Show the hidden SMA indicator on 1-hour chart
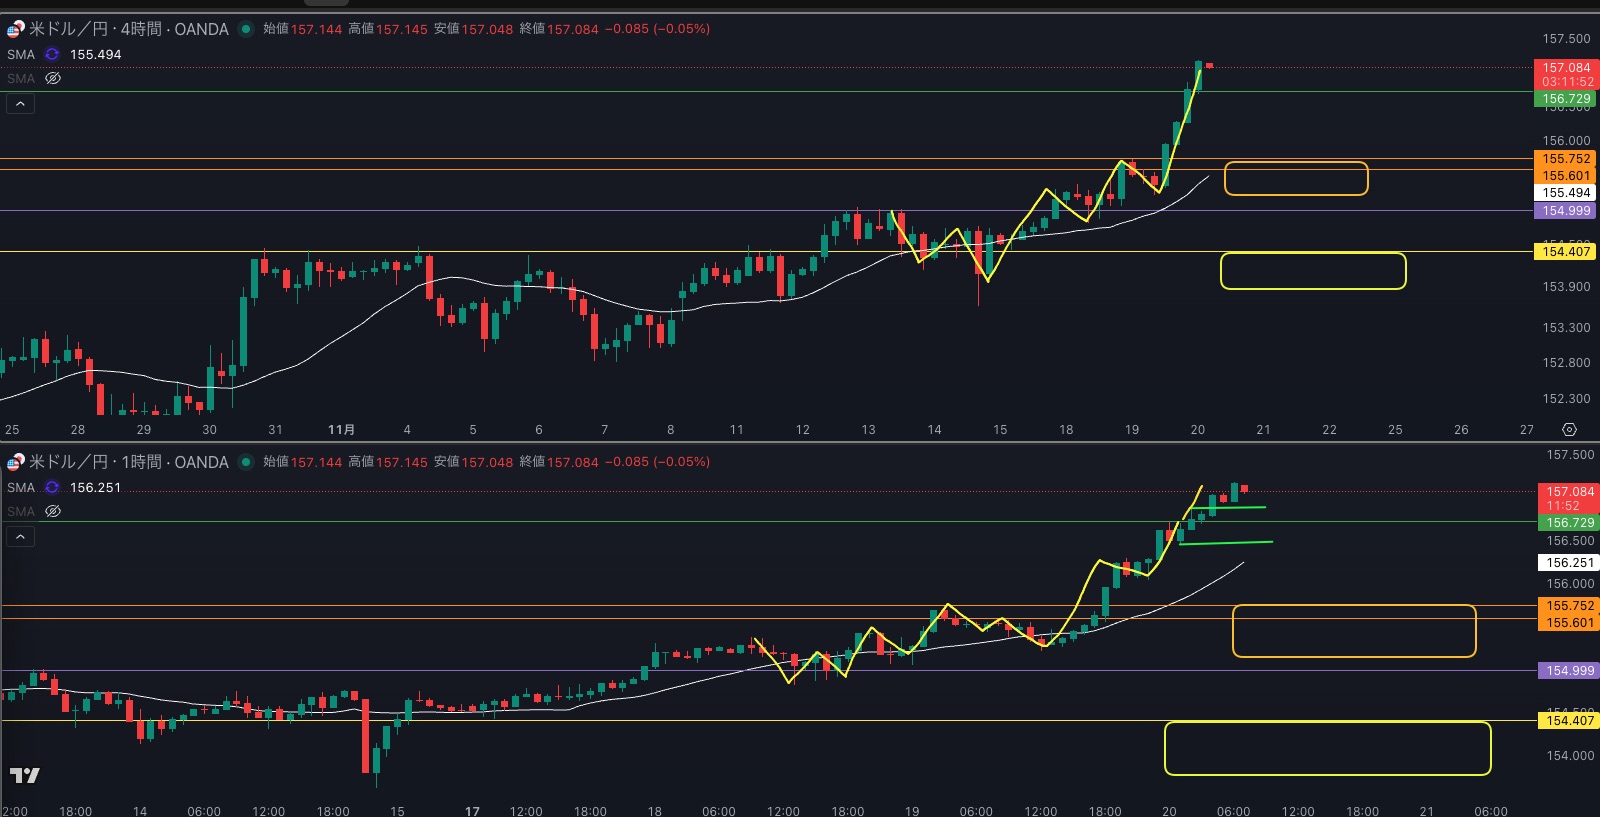 53,511
